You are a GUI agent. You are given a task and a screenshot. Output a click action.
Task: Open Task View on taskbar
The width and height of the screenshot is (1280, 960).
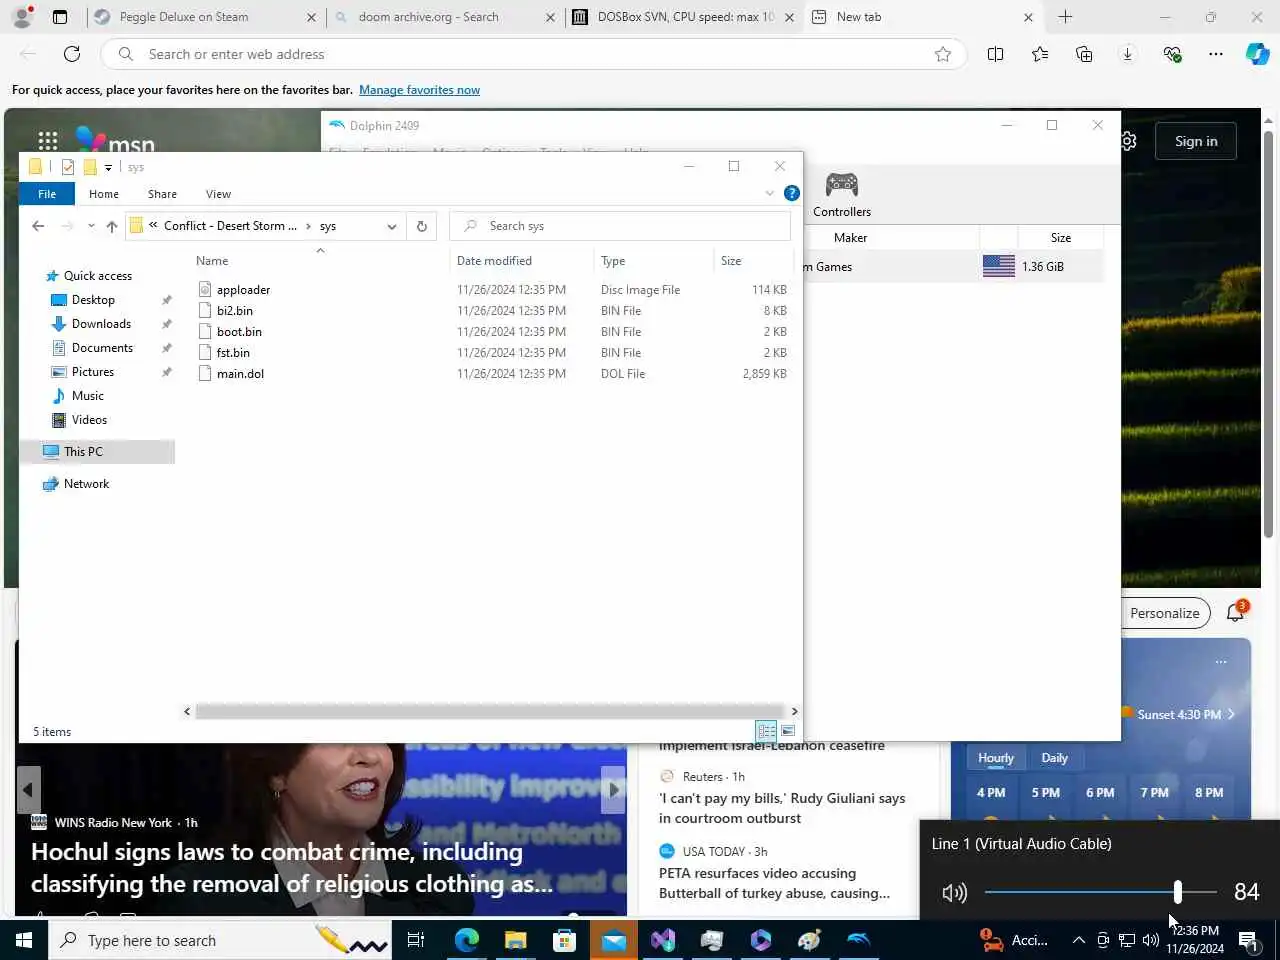click(x=416, y=940)
